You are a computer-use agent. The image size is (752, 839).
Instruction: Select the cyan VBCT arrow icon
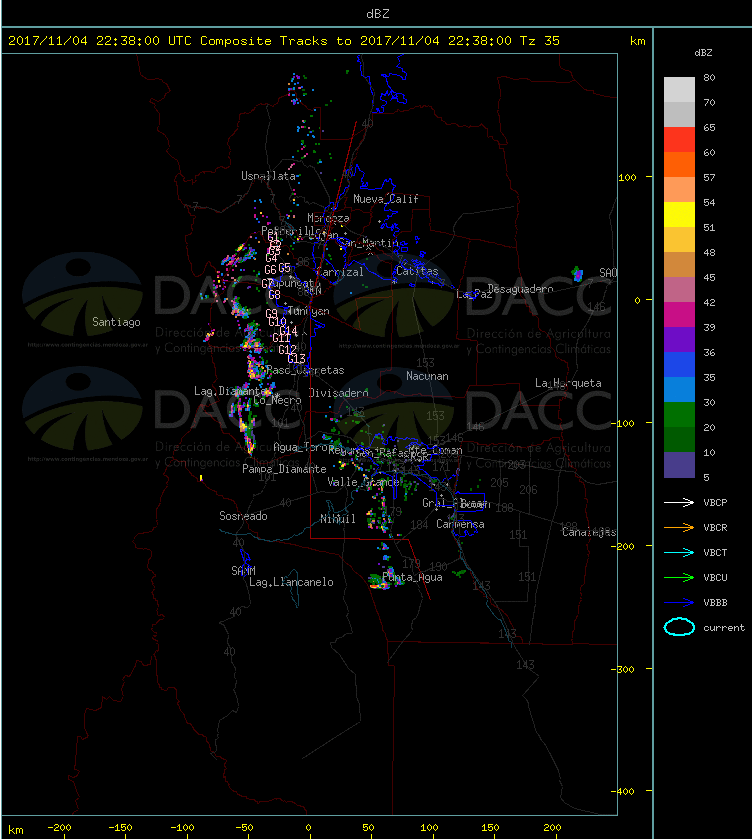tap(678, 552)
